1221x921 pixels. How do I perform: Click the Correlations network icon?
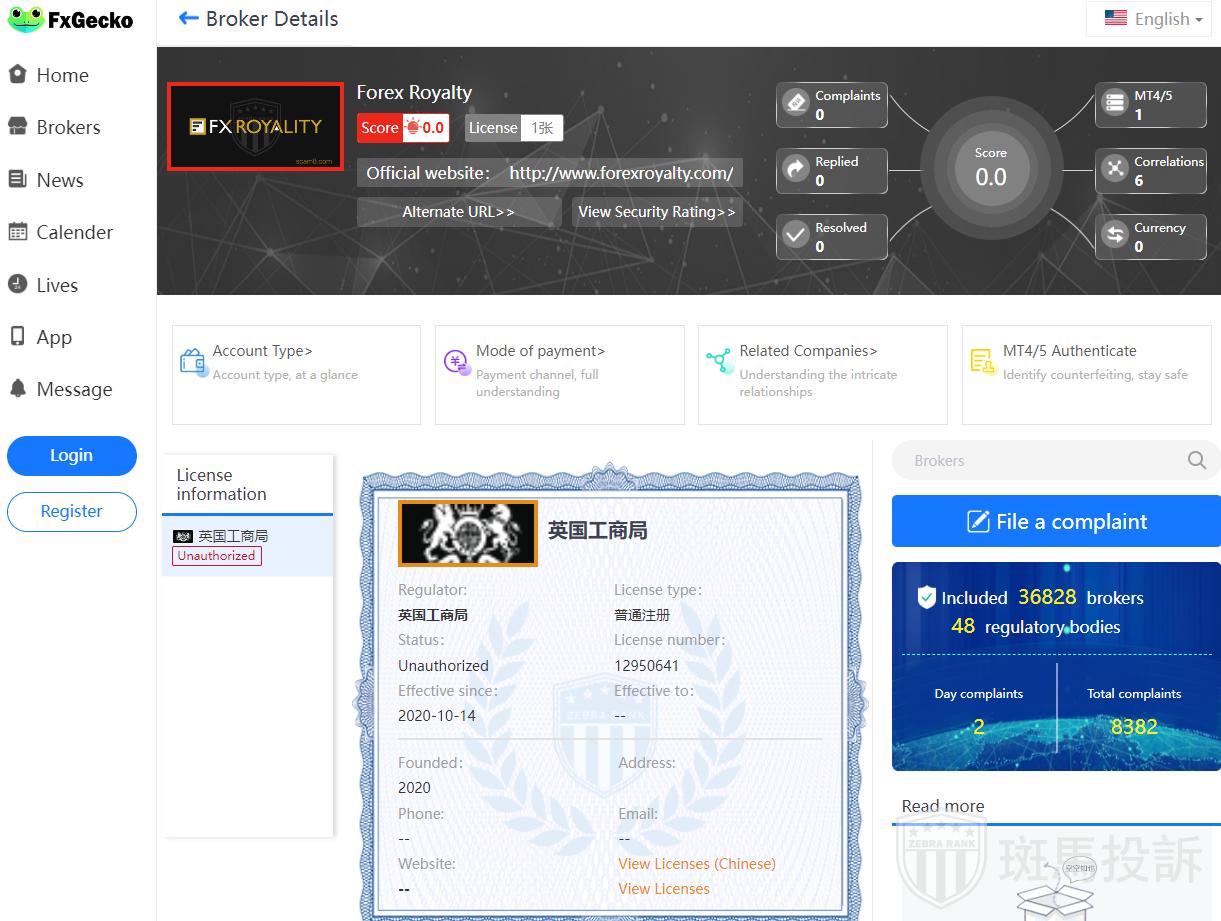[1114, 170]
